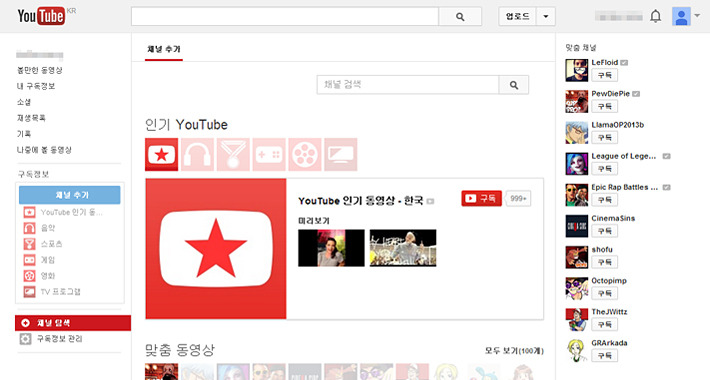
Task: Subscribe to TheJWittz
Action: click(604, 325)
